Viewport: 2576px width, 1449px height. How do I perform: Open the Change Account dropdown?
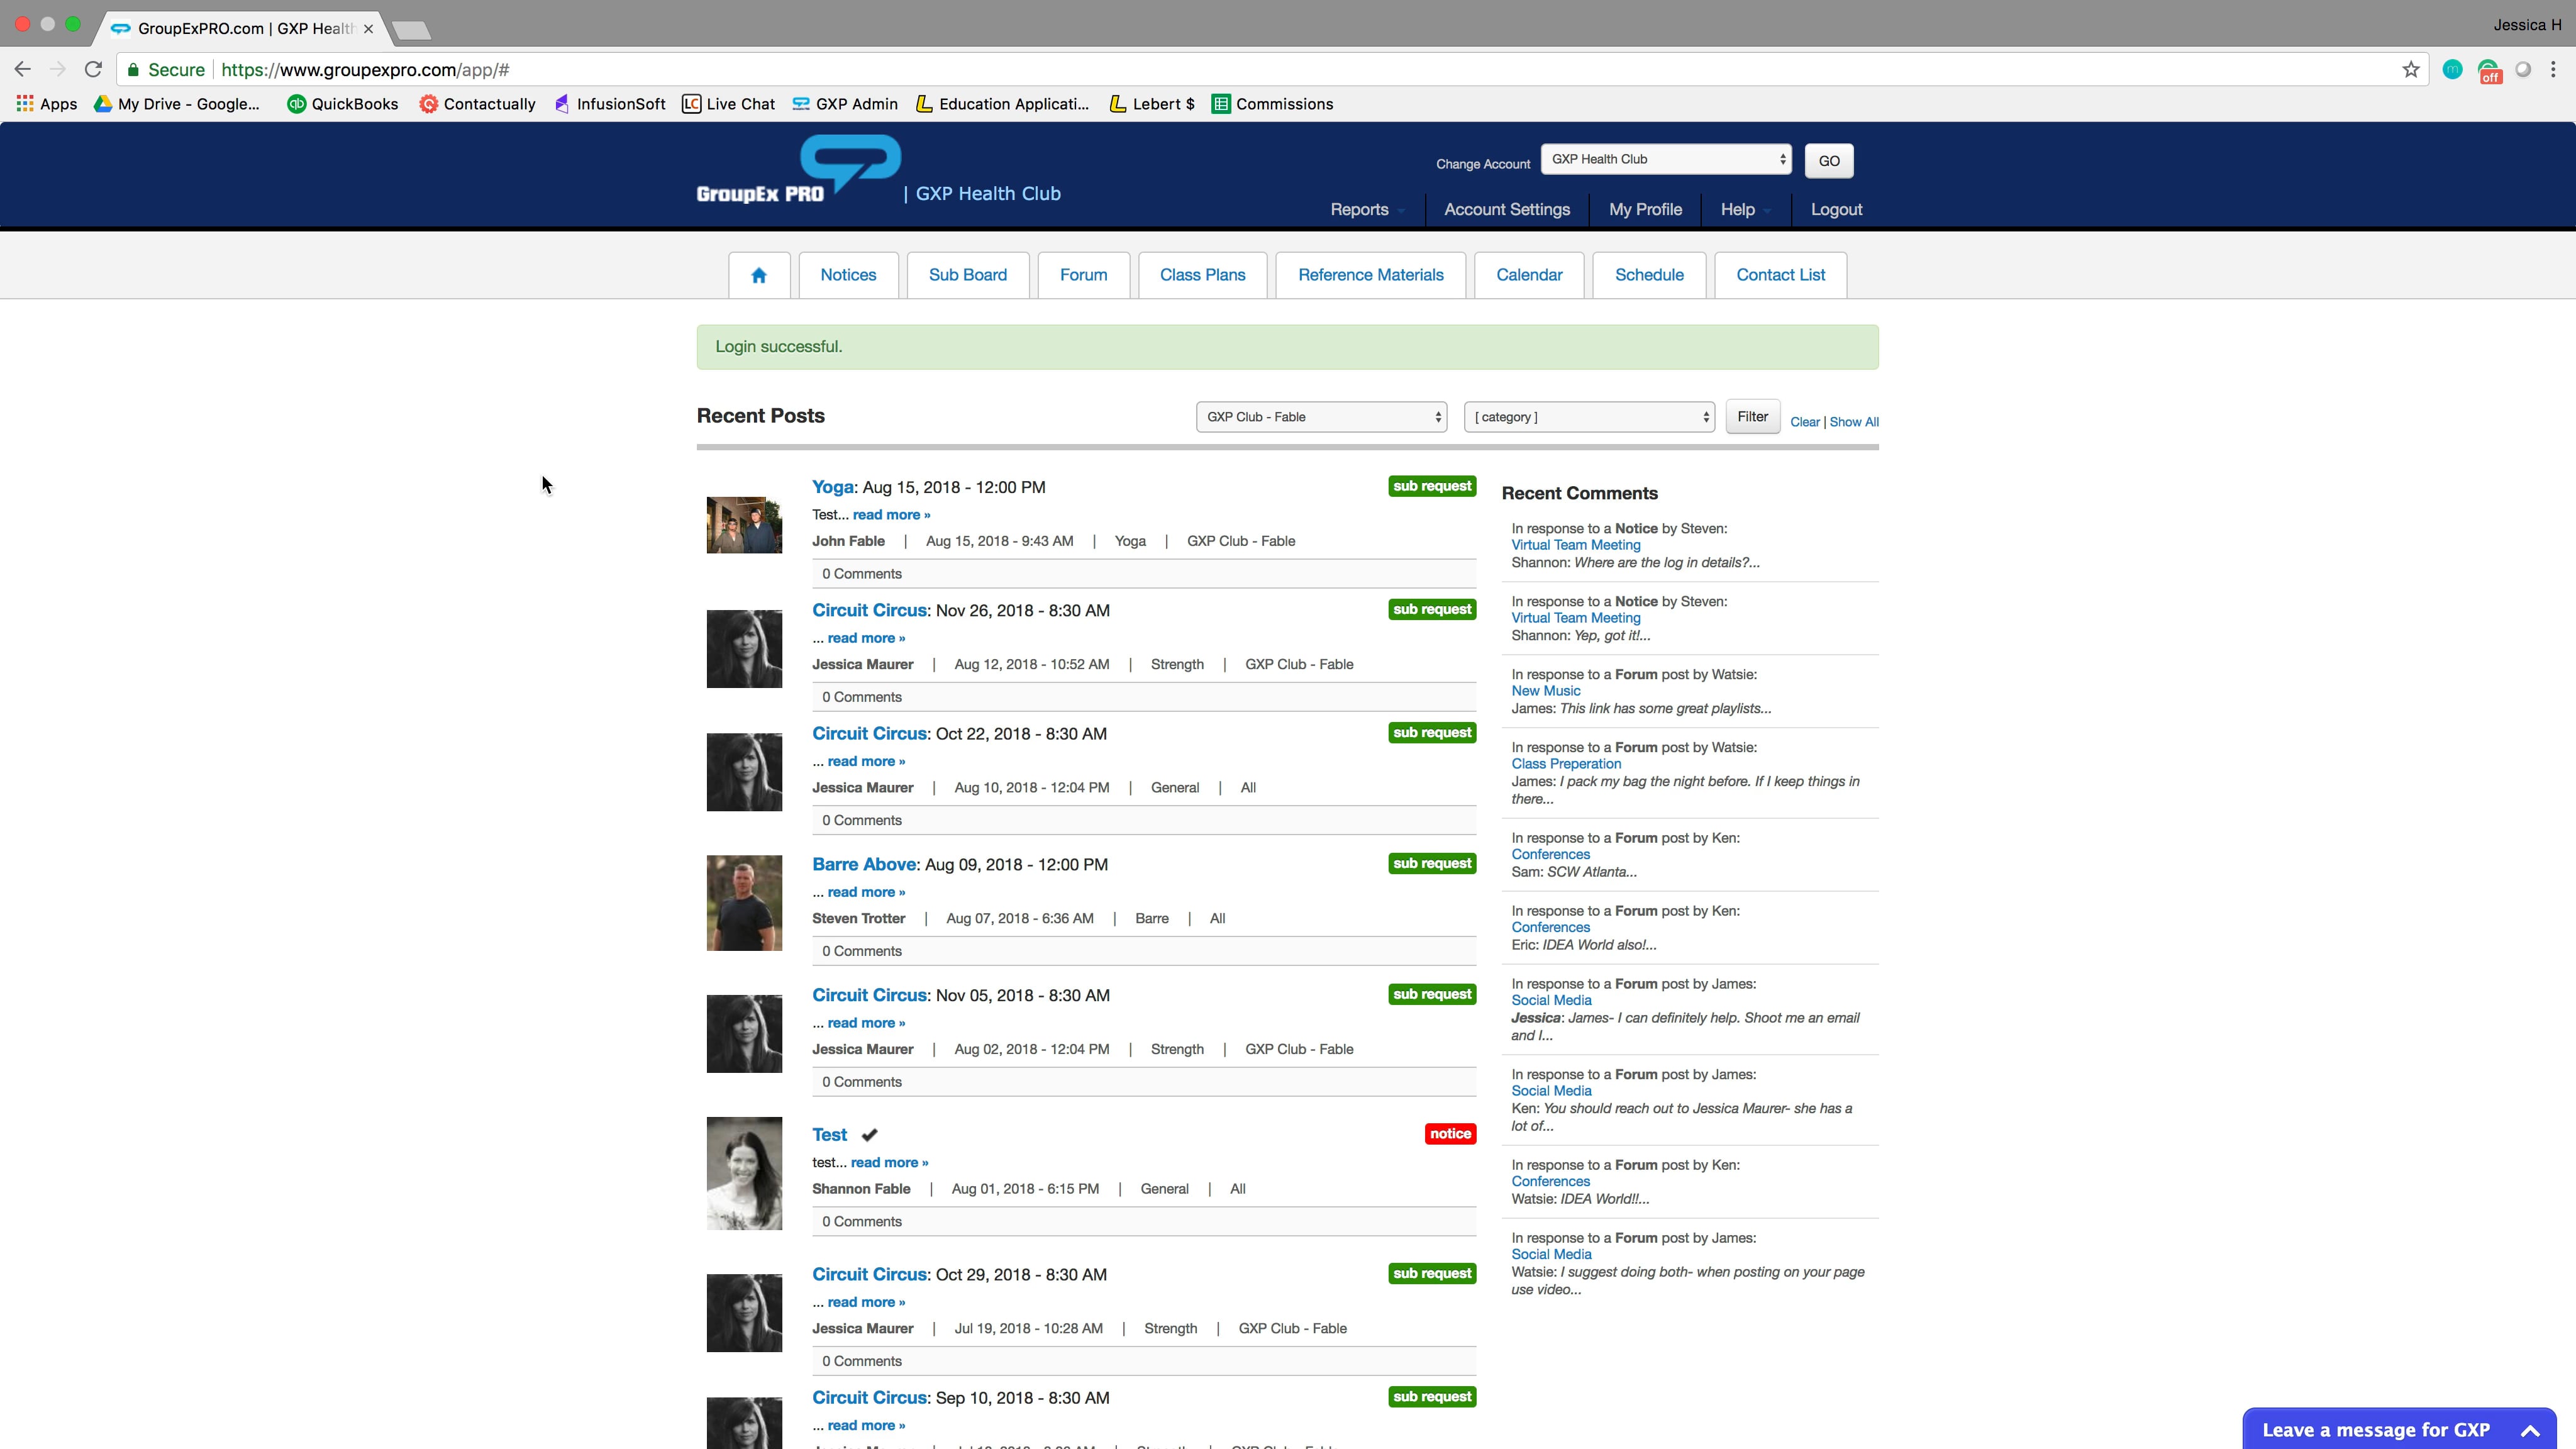1666,159
